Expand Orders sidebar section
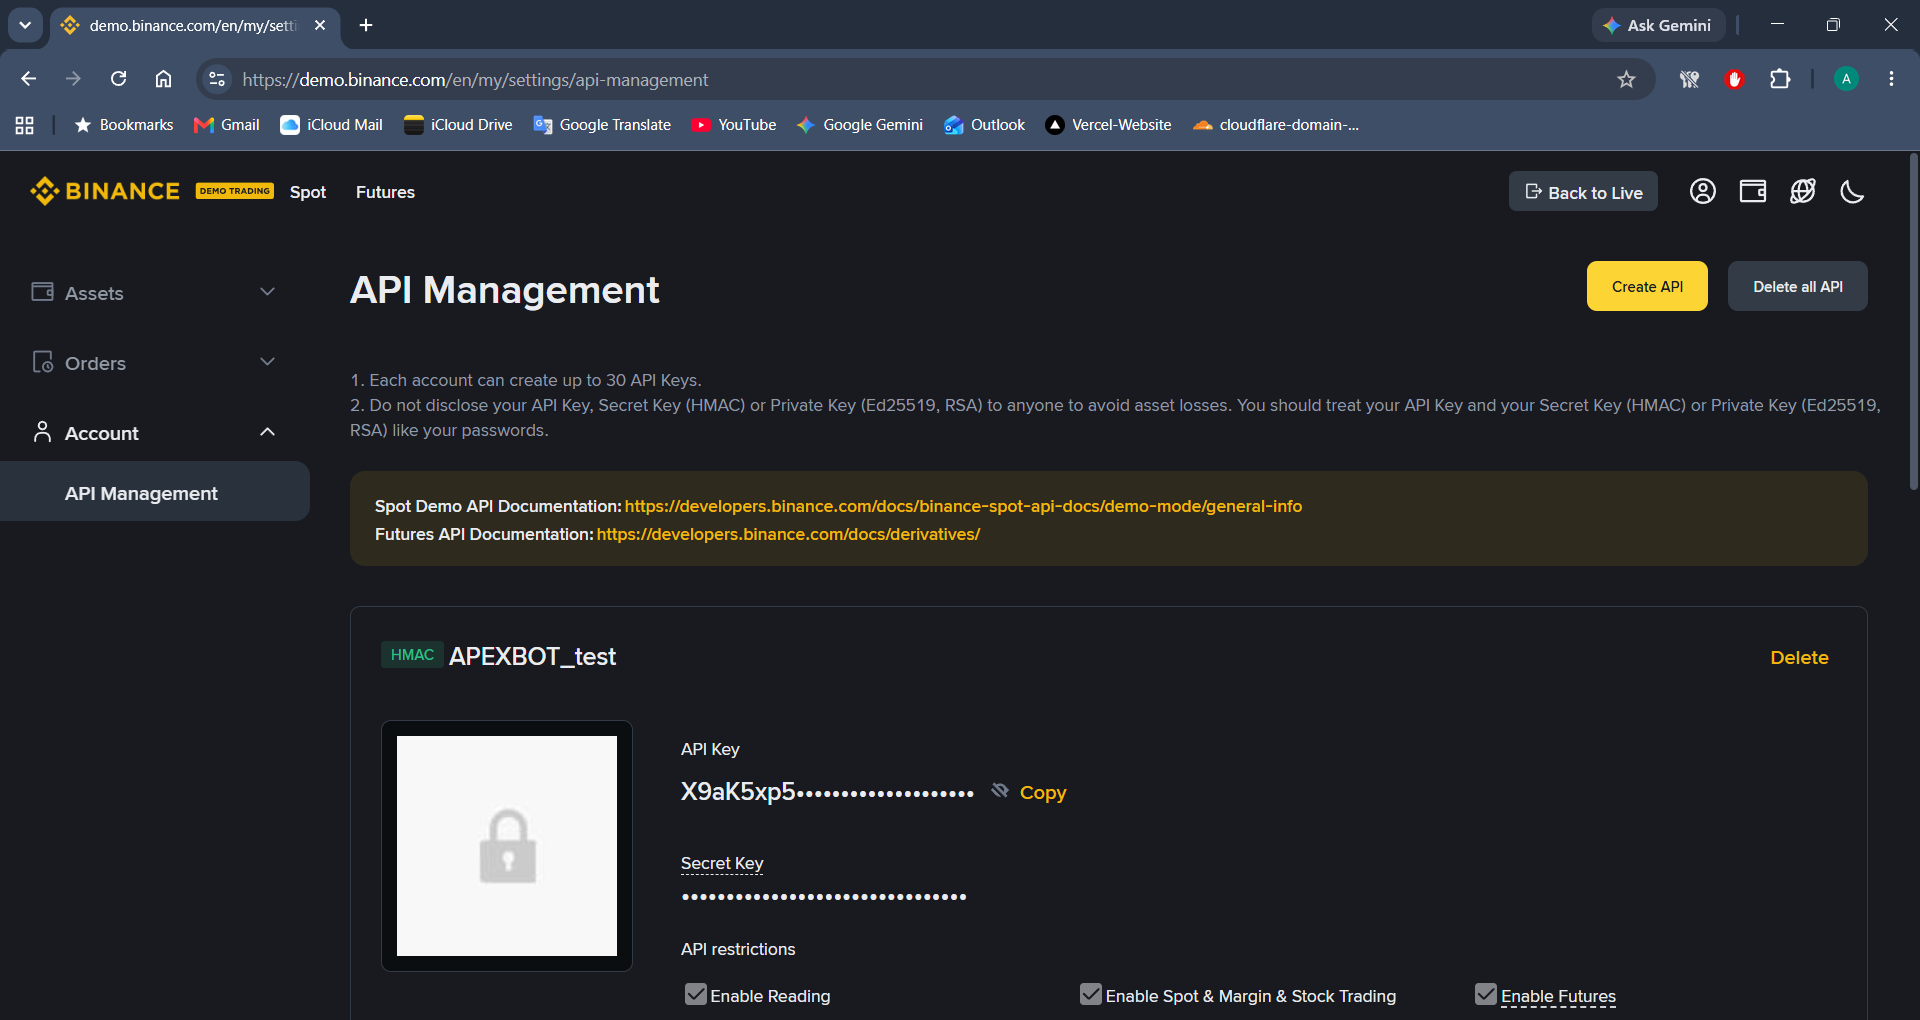Screen dimensions: 1920x1020 coord(154,362)
